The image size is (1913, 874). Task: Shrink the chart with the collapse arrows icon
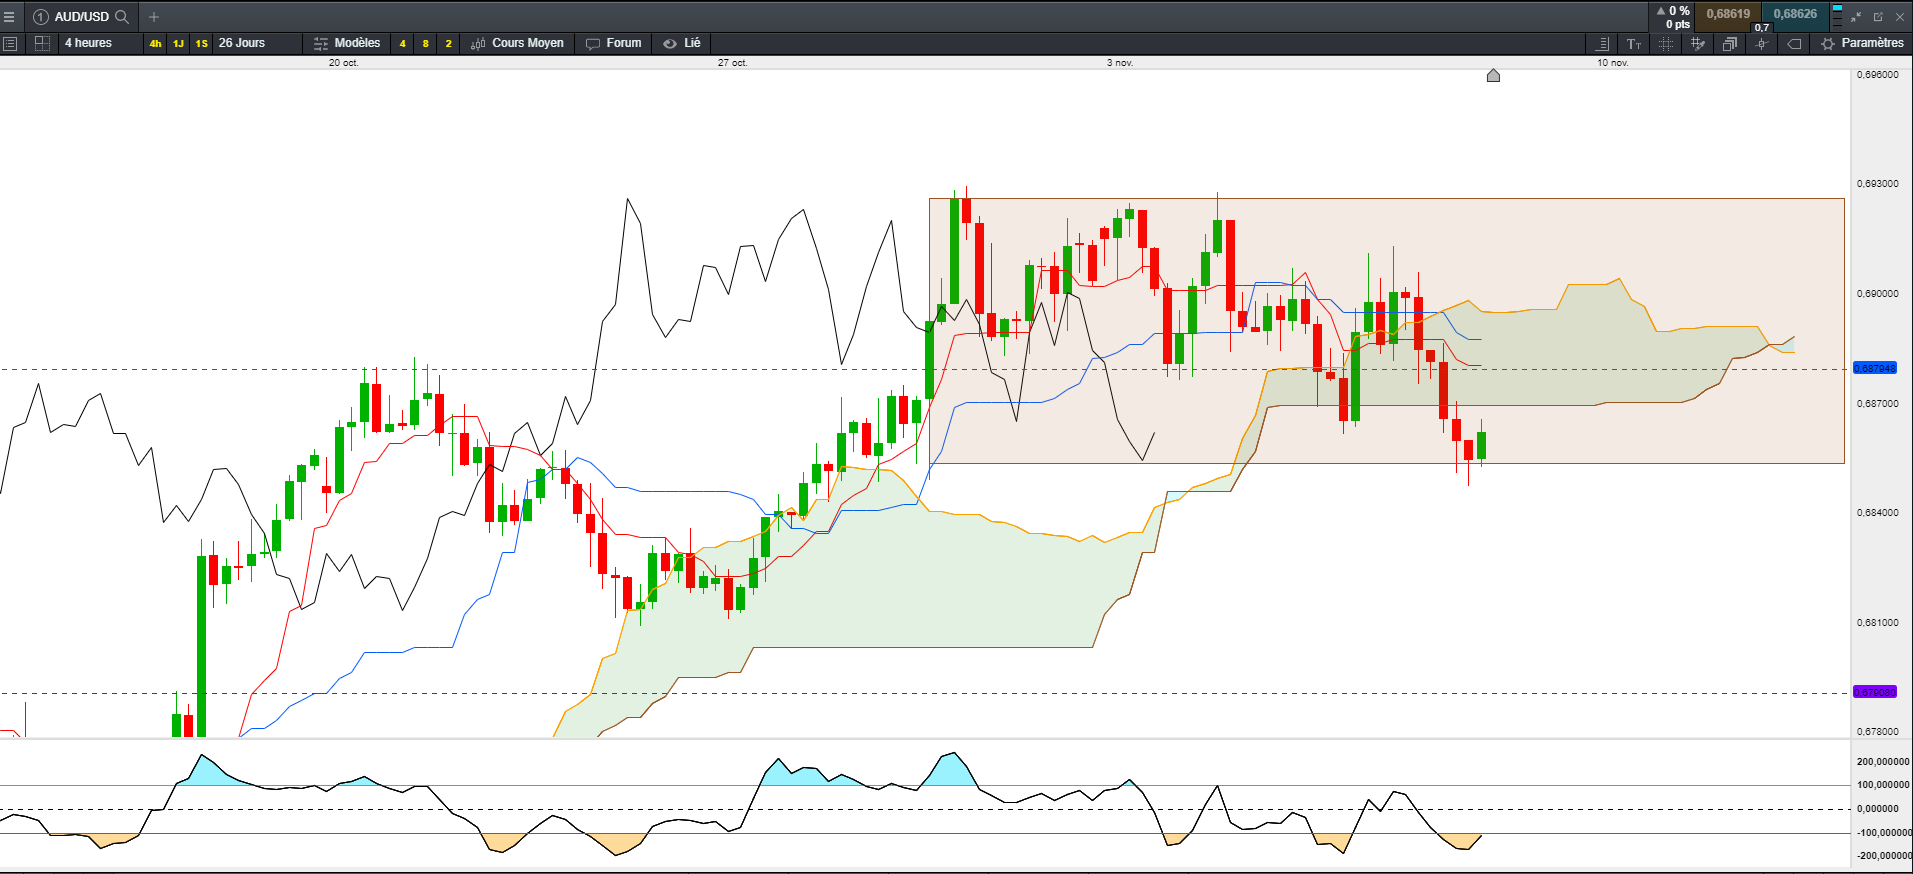[x=1856, y=17]
